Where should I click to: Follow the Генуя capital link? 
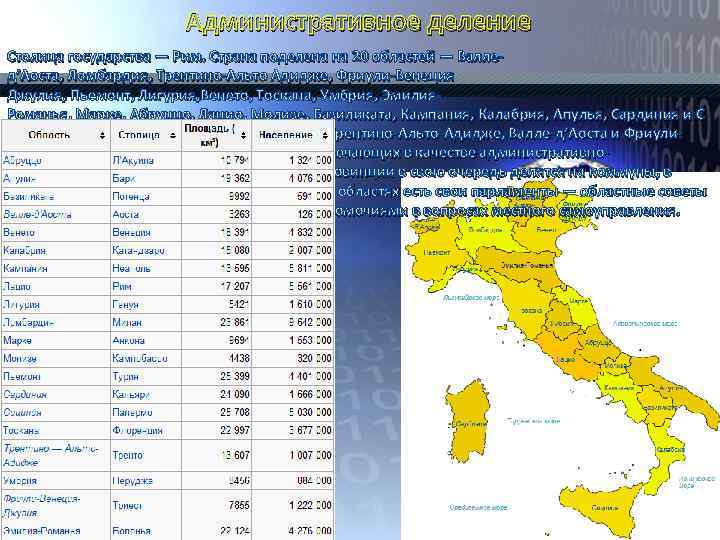click(125, 304)
